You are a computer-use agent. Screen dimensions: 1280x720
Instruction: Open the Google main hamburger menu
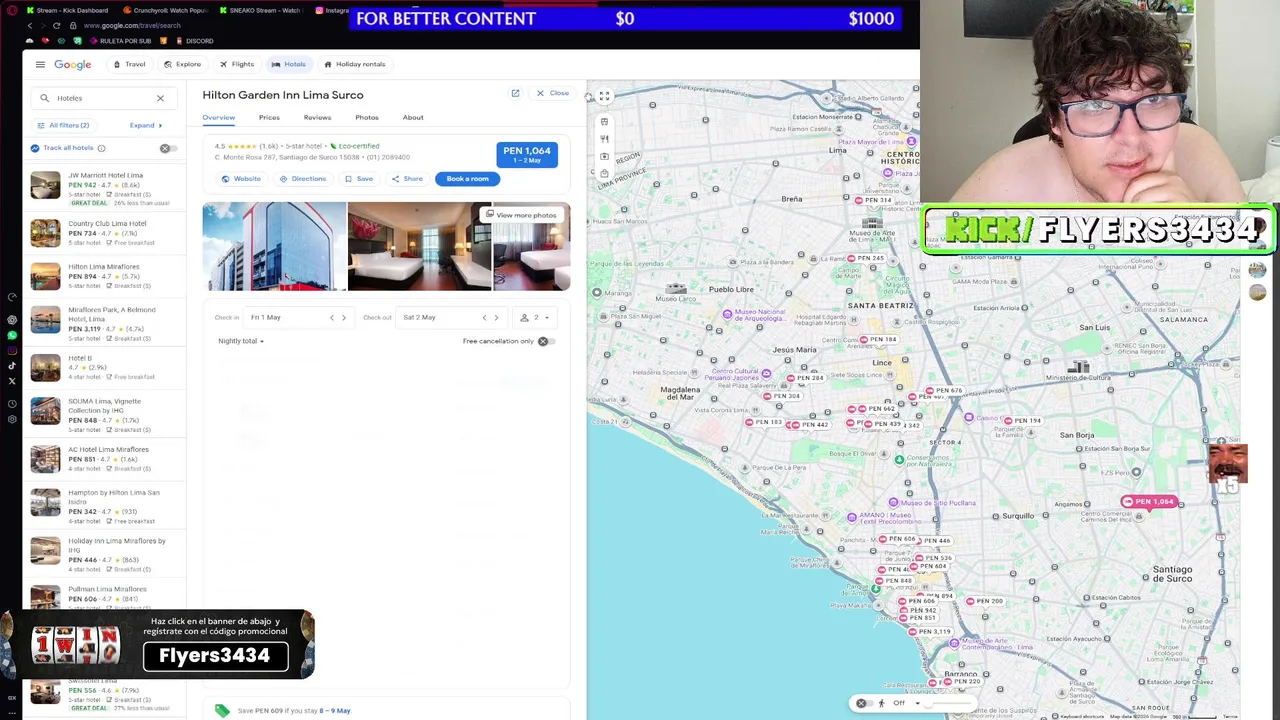(40, 64)
